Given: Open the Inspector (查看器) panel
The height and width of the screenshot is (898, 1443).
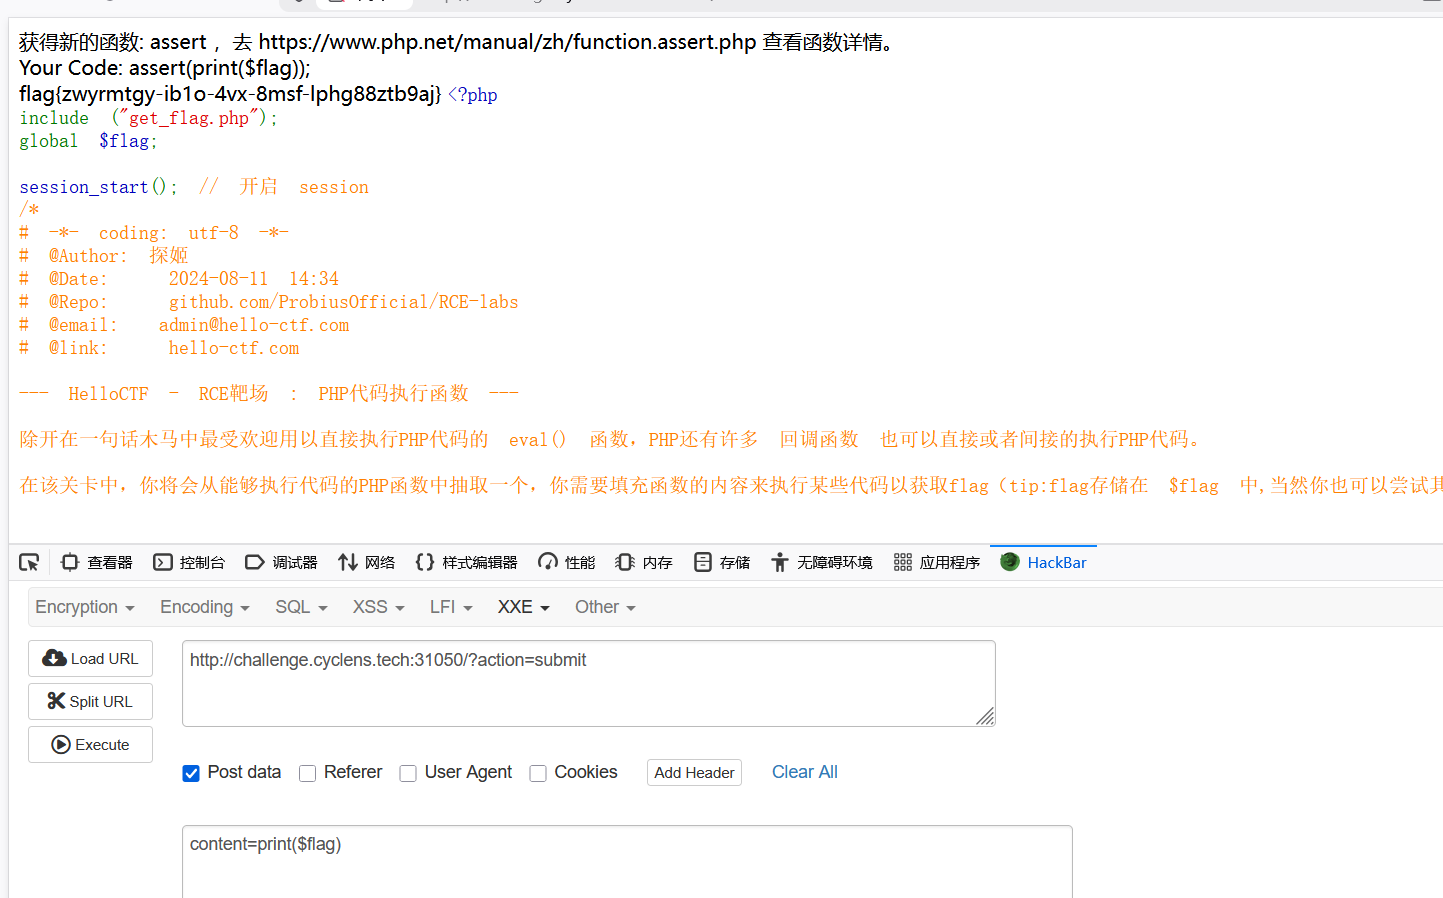Looking at the screenshot, I should (97, 563).
